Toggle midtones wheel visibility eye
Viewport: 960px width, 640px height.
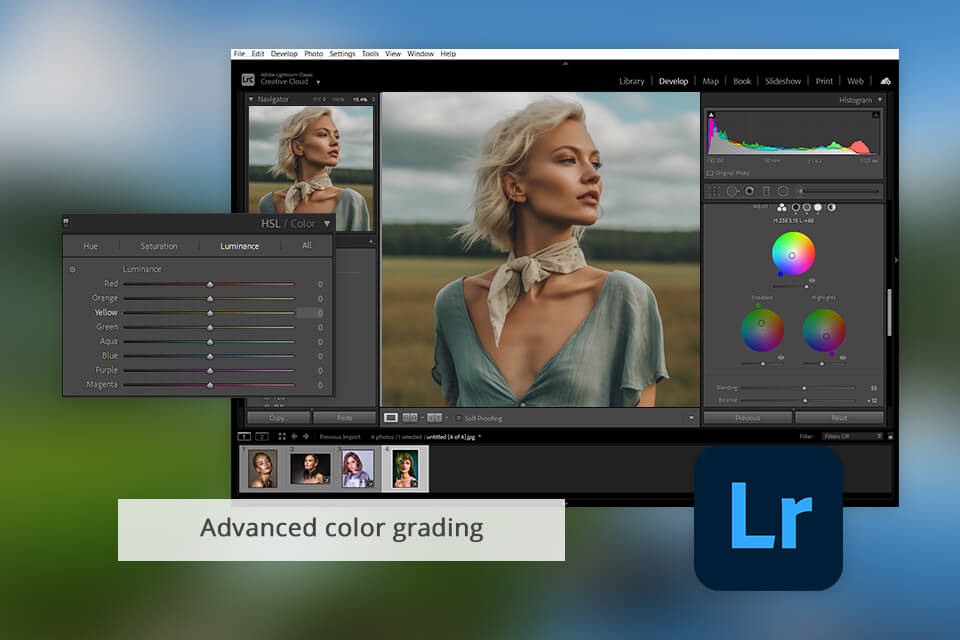pyautogui.click(x=812, y=280)
